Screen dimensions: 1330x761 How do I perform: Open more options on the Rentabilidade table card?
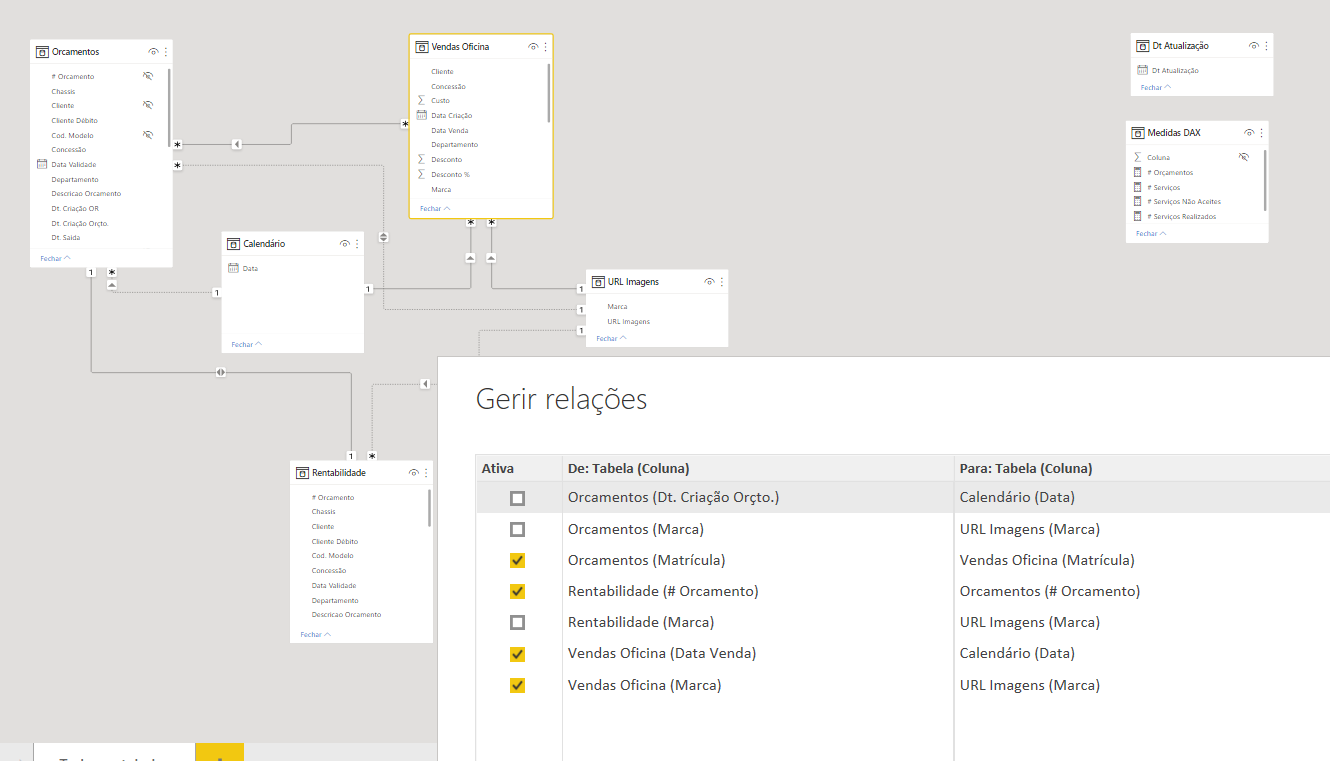(x=426, y=473)
